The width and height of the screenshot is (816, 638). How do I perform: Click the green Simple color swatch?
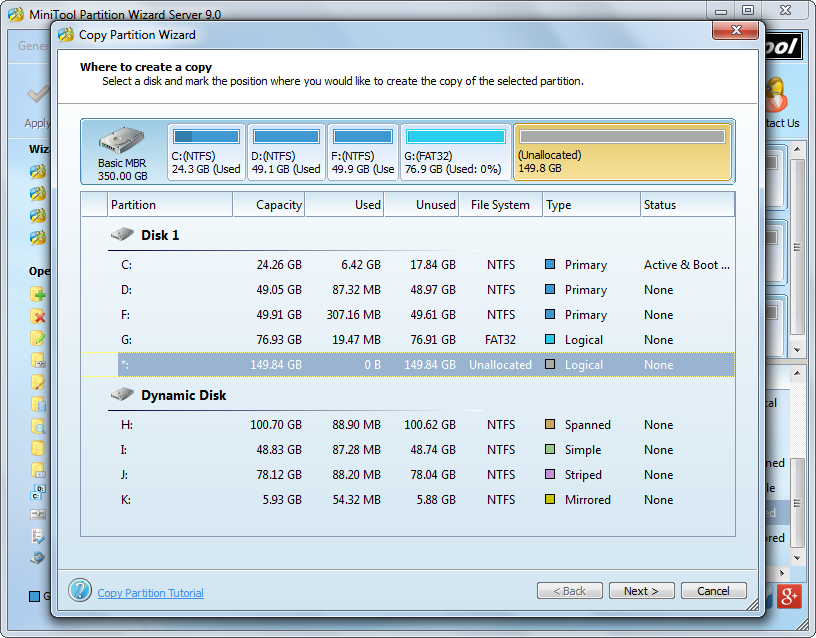[x=550, y=449]
